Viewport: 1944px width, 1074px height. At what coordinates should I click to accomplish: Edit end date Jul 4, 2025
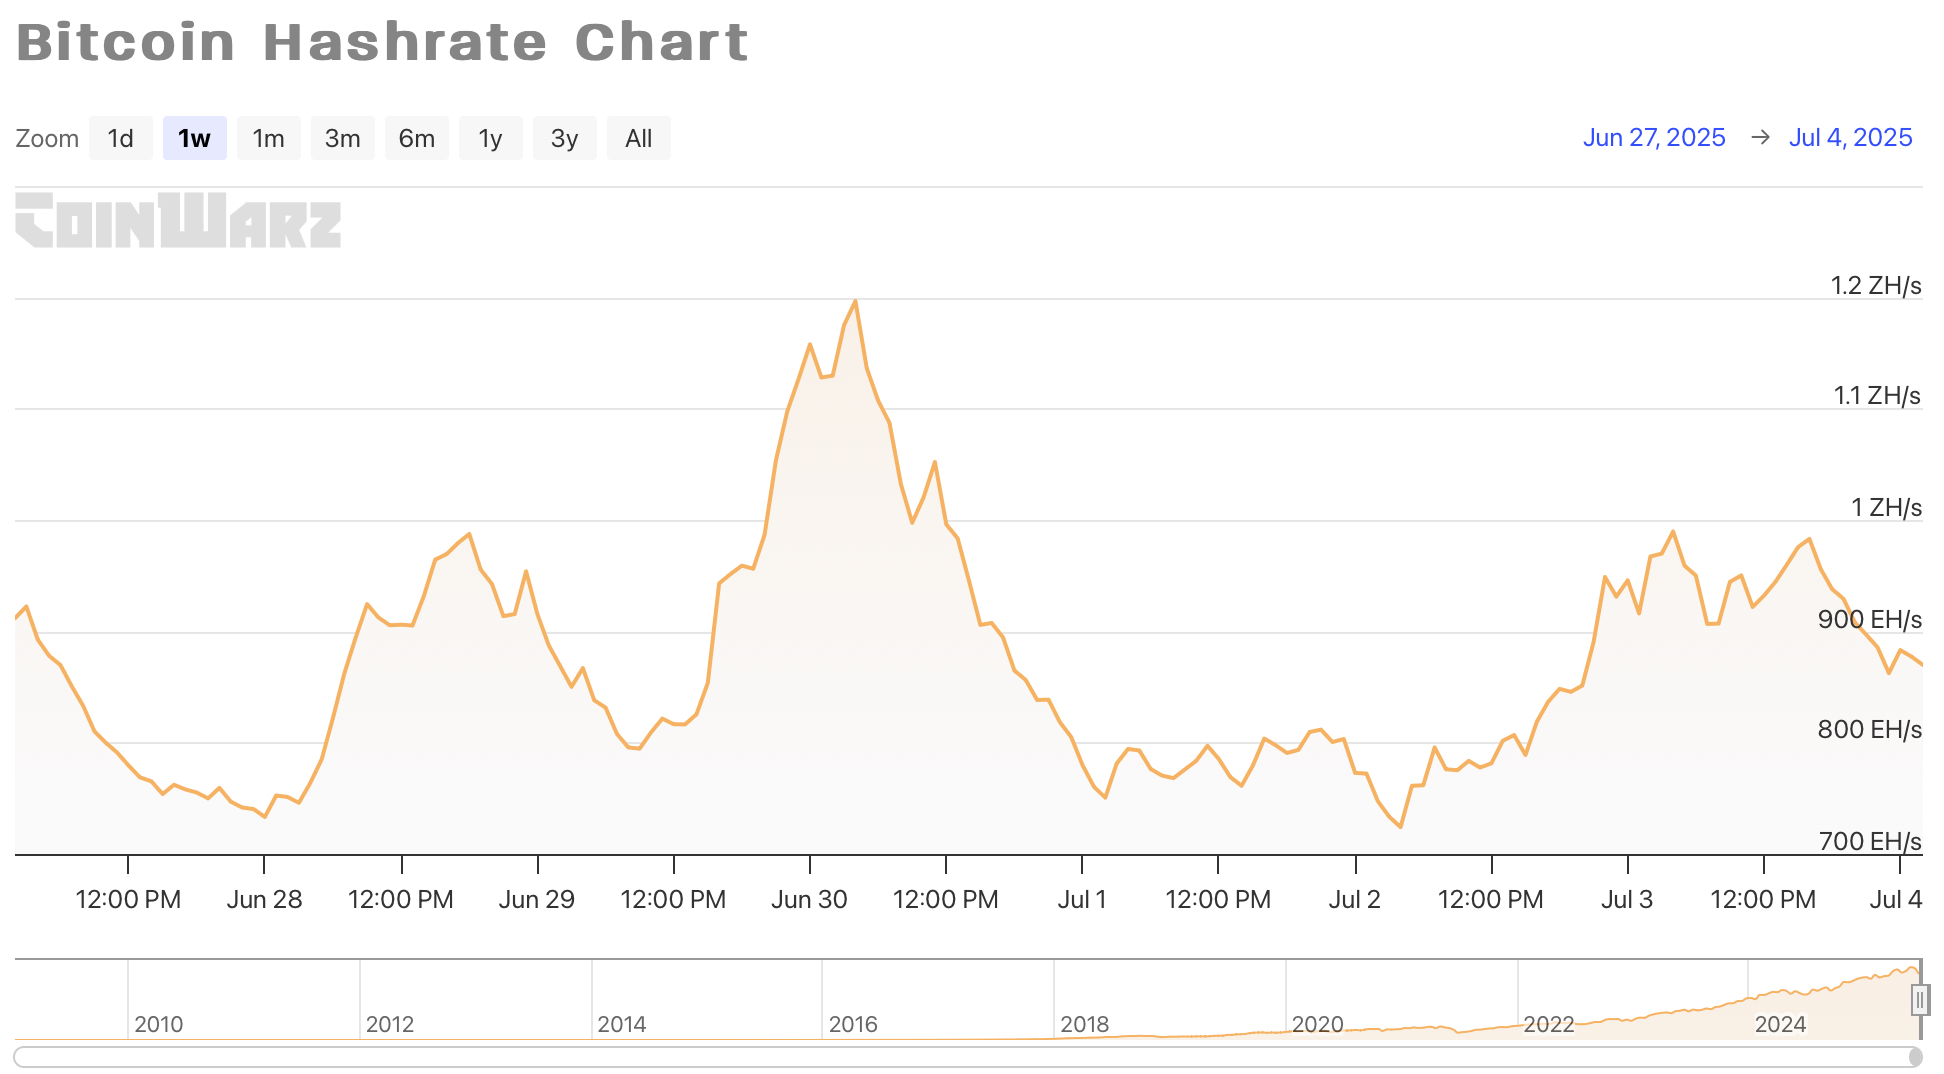[1850, 137]
